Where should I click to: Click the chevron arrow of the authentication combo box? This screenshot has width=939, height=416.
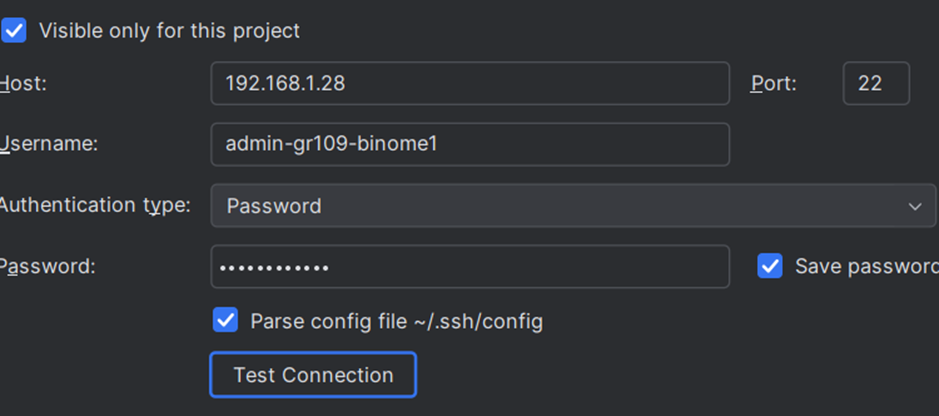coord(914,207)
